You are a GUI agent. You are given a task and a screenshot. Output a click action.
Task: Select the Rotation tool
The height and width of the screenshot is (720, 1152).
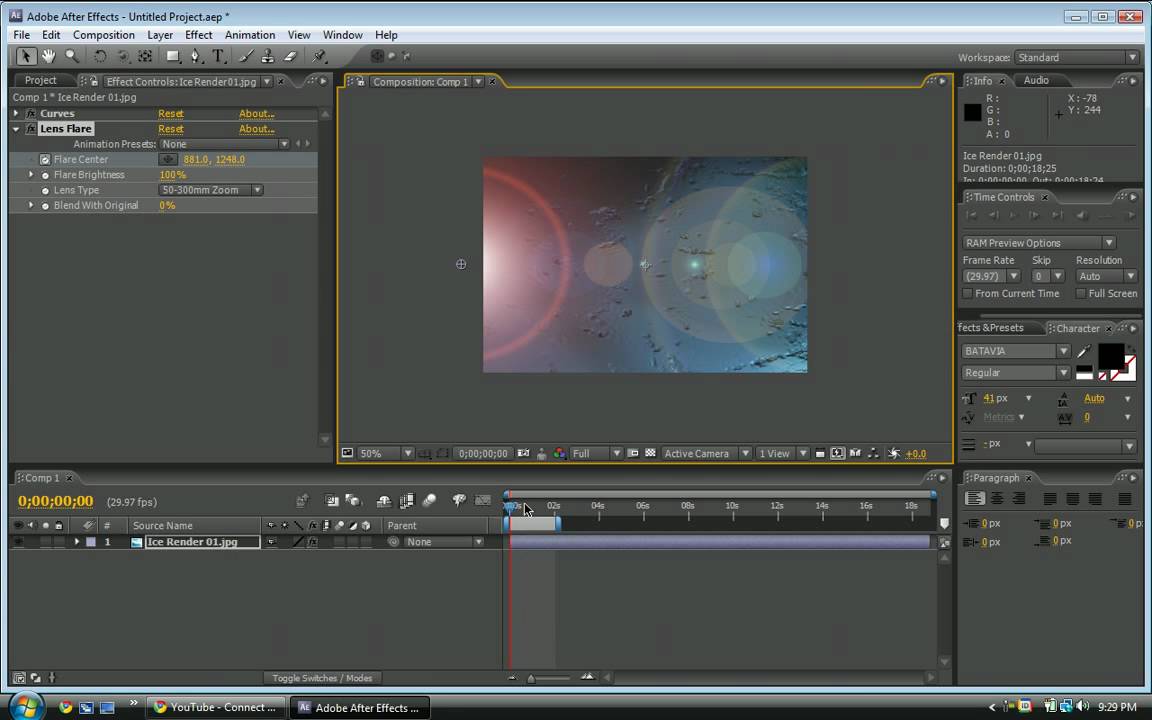tap(100, 56)
